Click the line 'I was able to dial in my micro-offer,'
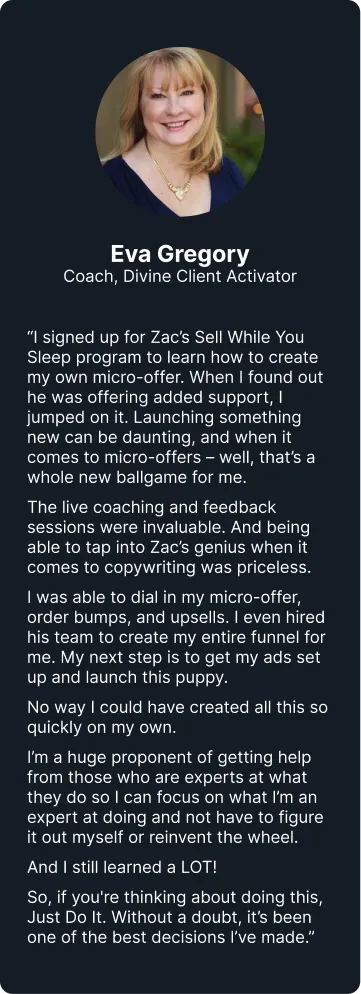 (168, 595)
